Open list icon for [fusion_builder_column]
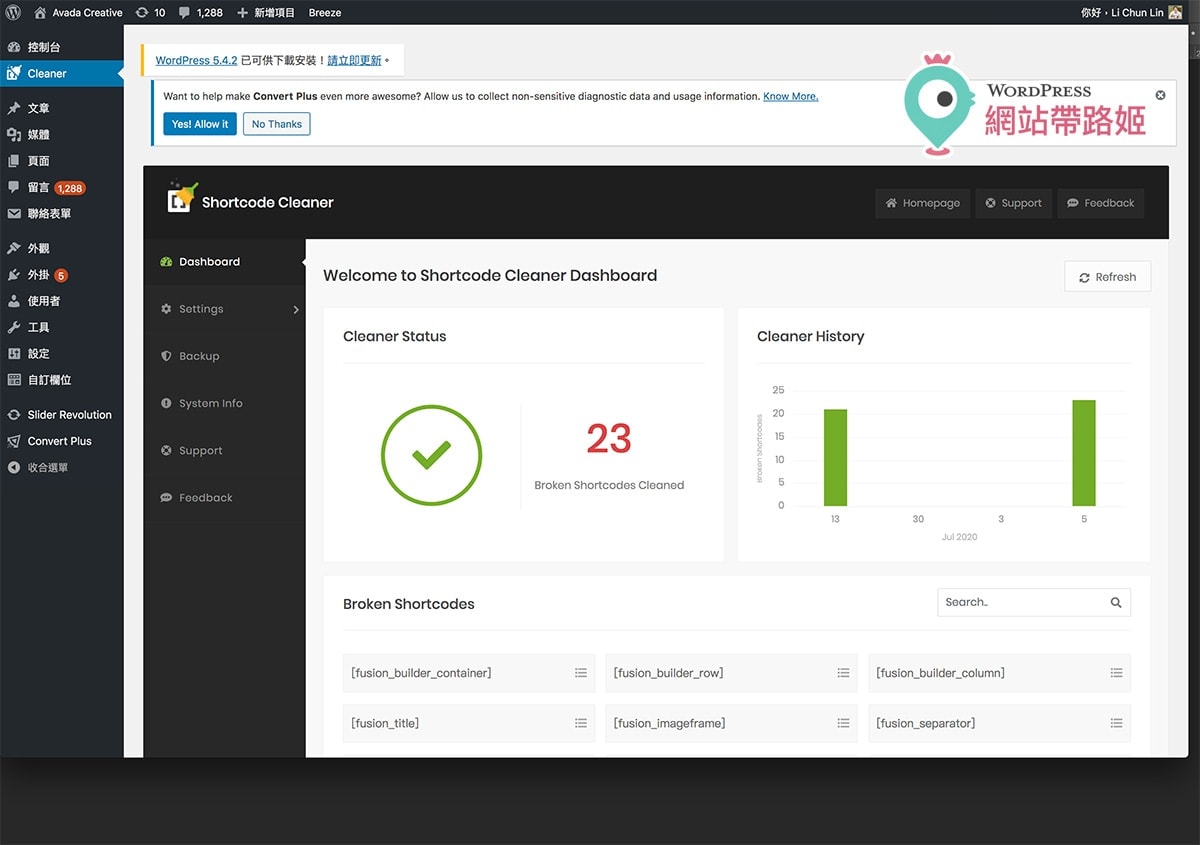 tap(1116, 673)
